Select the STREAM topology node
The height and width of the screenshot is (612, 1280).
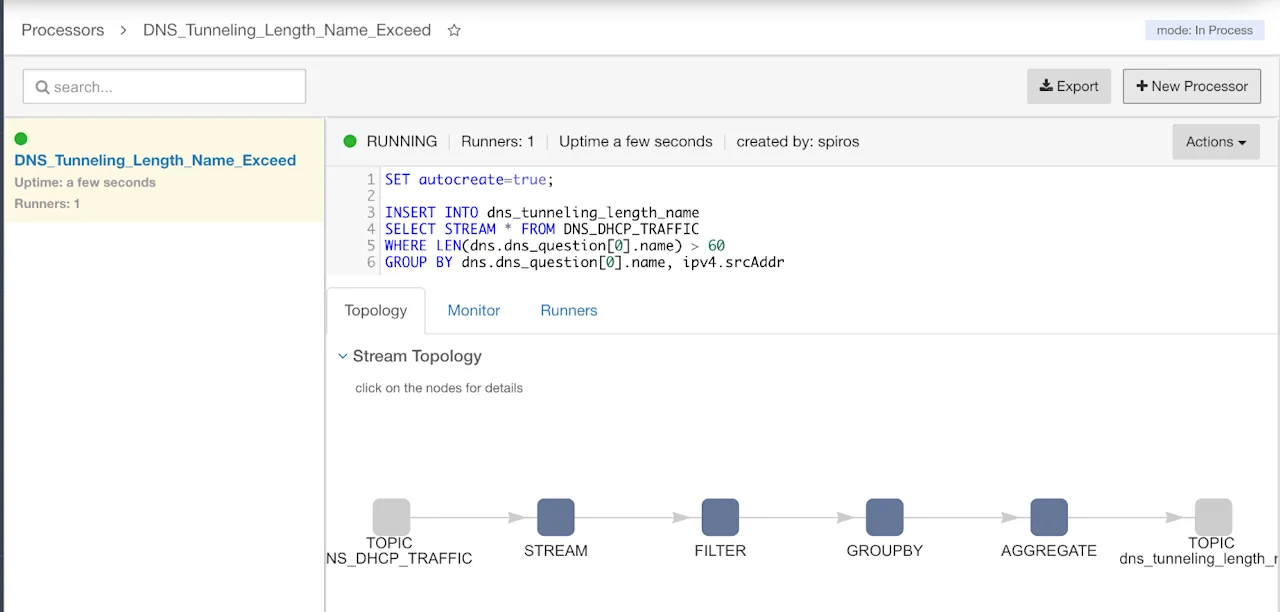pos(556,517)
